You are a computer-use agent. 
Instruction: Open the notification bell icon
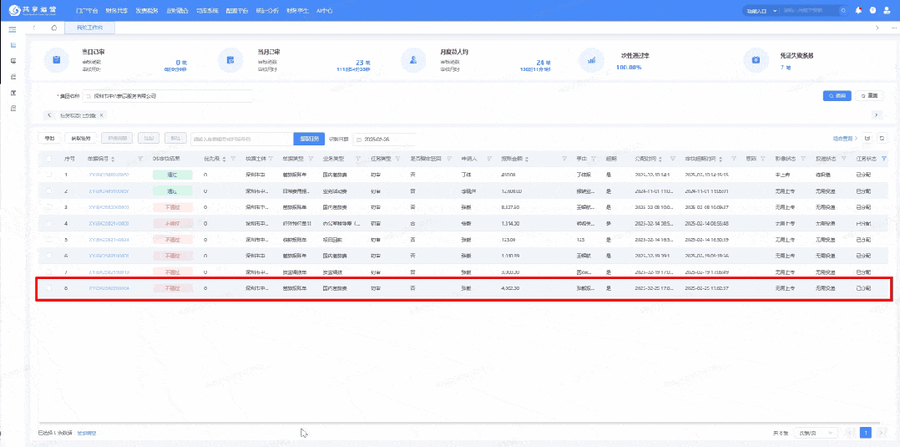(858, 10)
